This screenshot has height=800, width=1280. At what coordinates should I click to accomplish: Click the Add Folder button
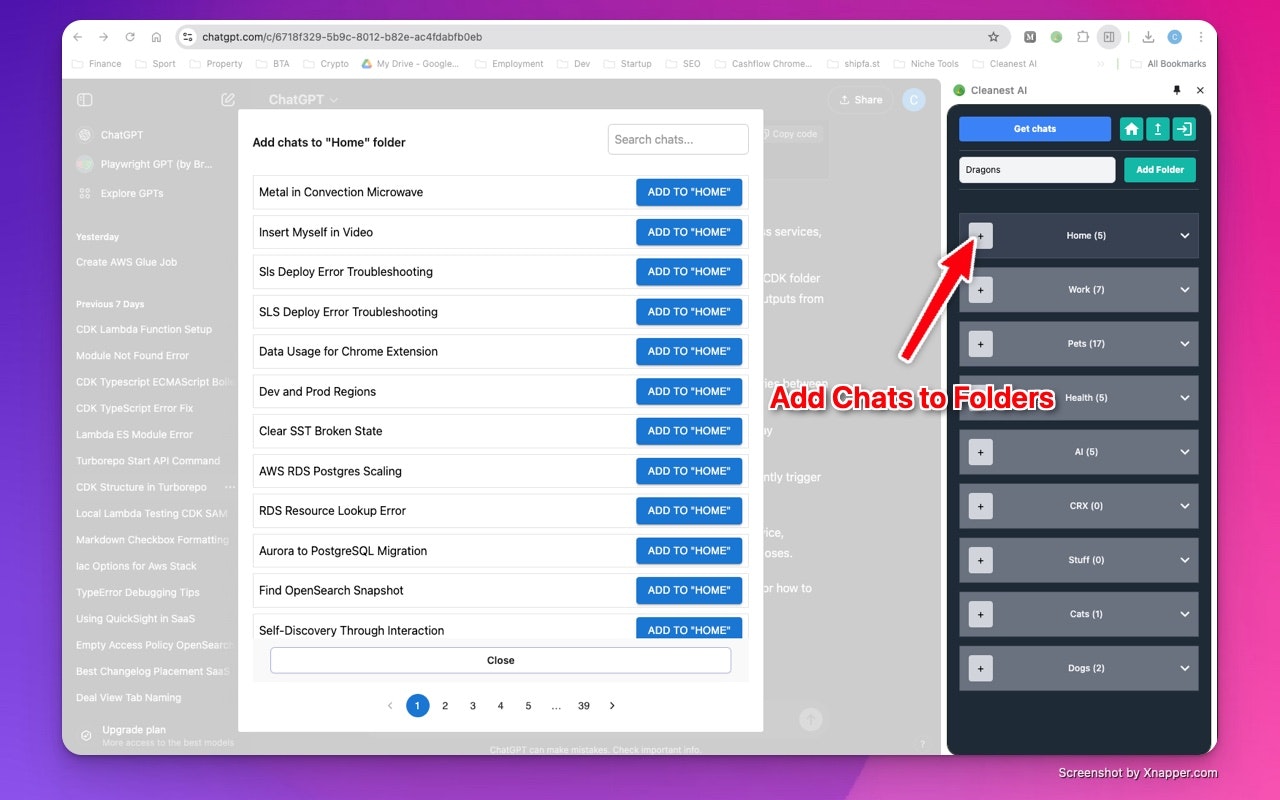1160,170
